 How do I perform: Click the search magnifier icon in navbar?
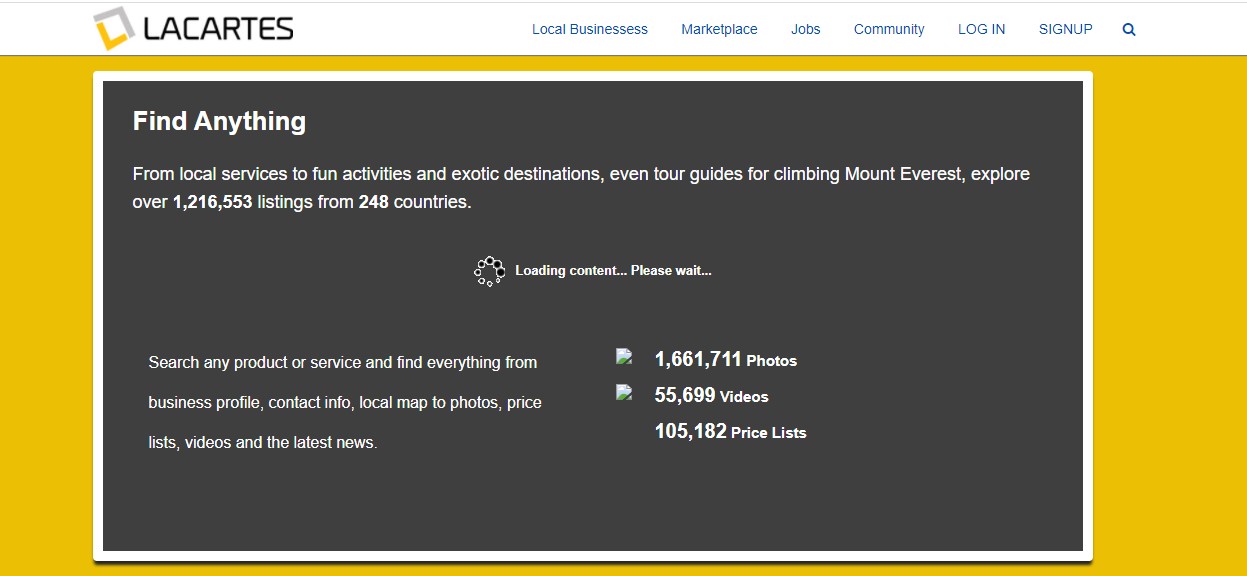(1129, 30)
